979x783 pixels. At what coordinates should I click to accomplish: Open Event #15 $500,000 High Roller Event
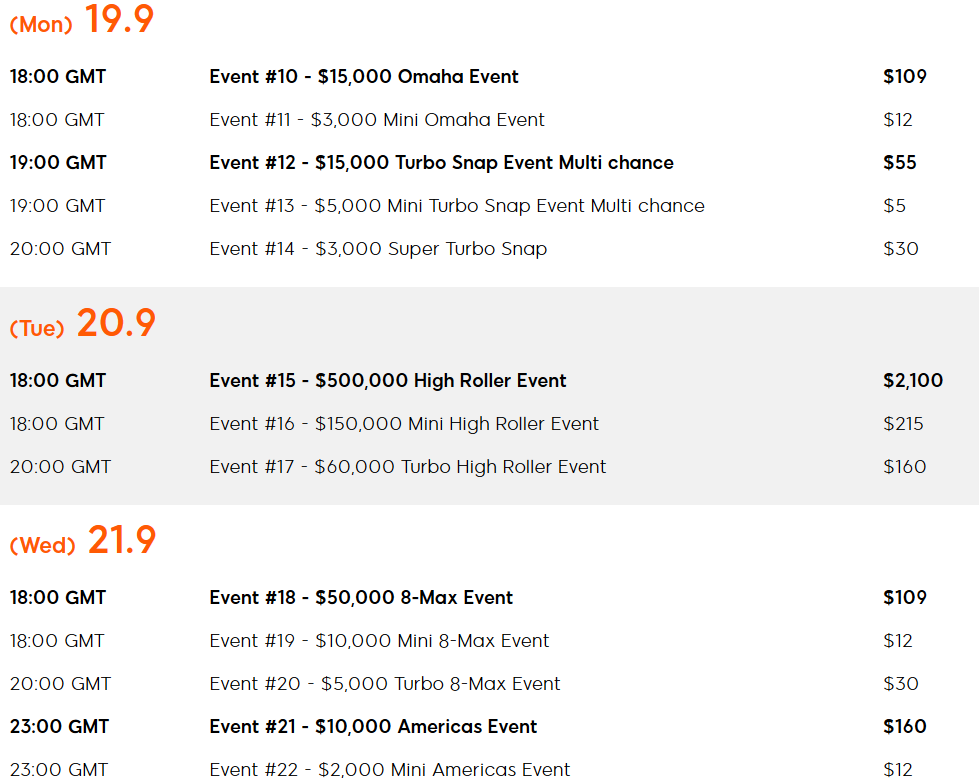click(x=388, y=381)
